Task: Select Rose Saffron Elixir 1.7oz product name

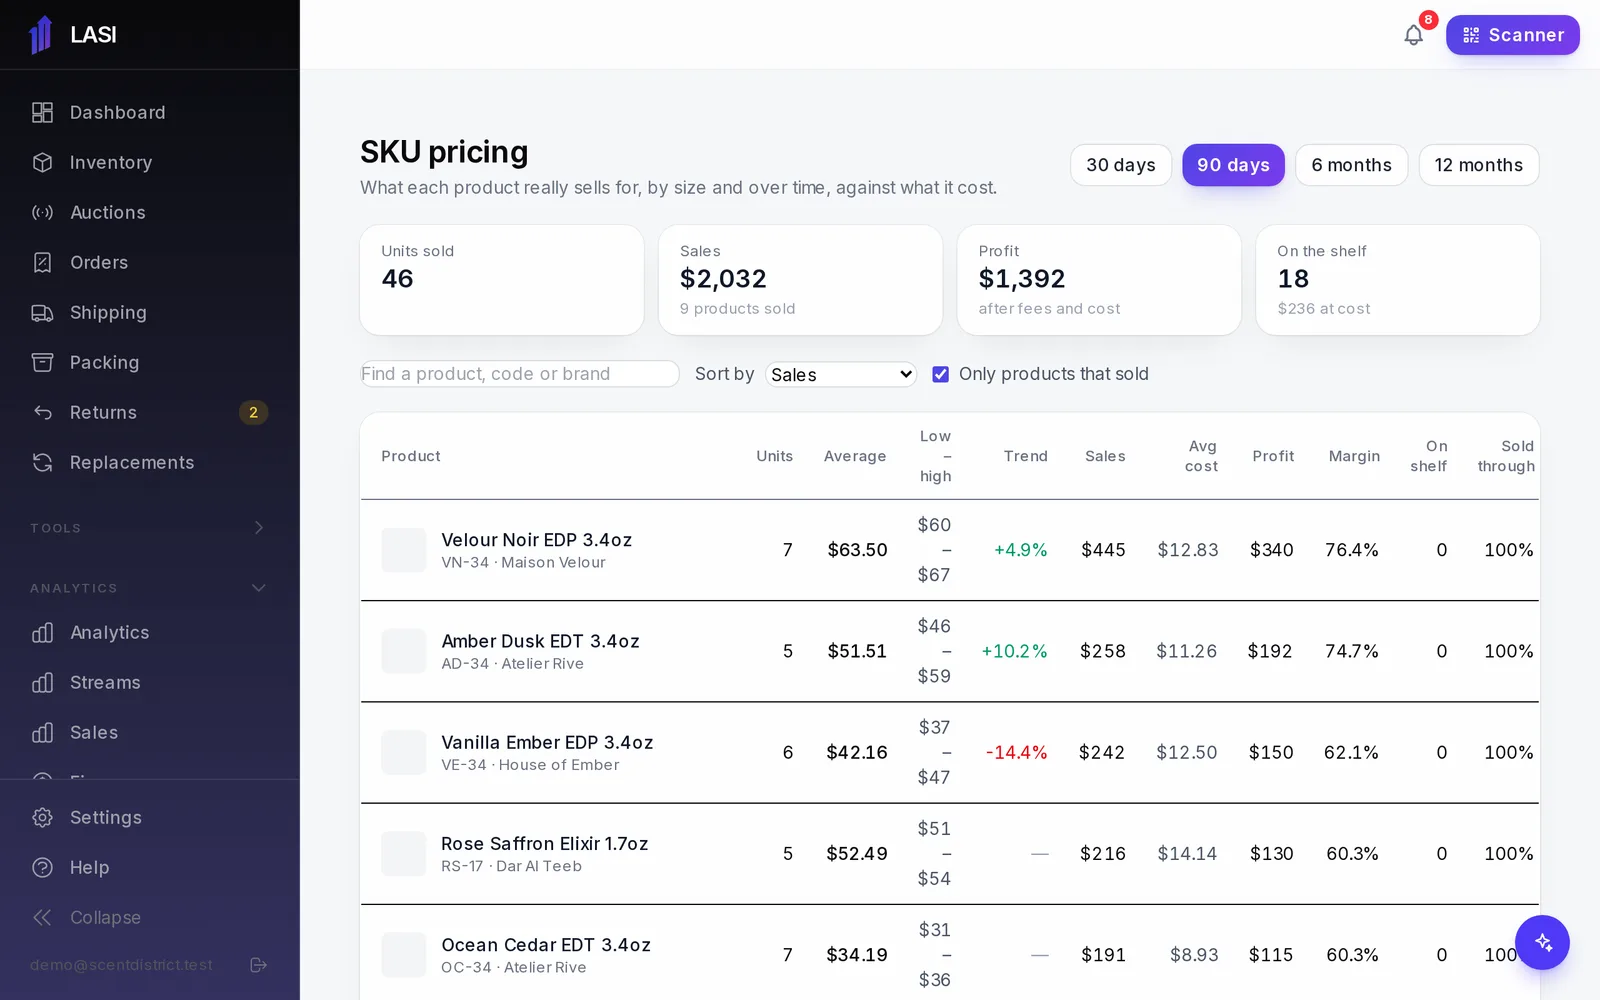Action: 545,844
